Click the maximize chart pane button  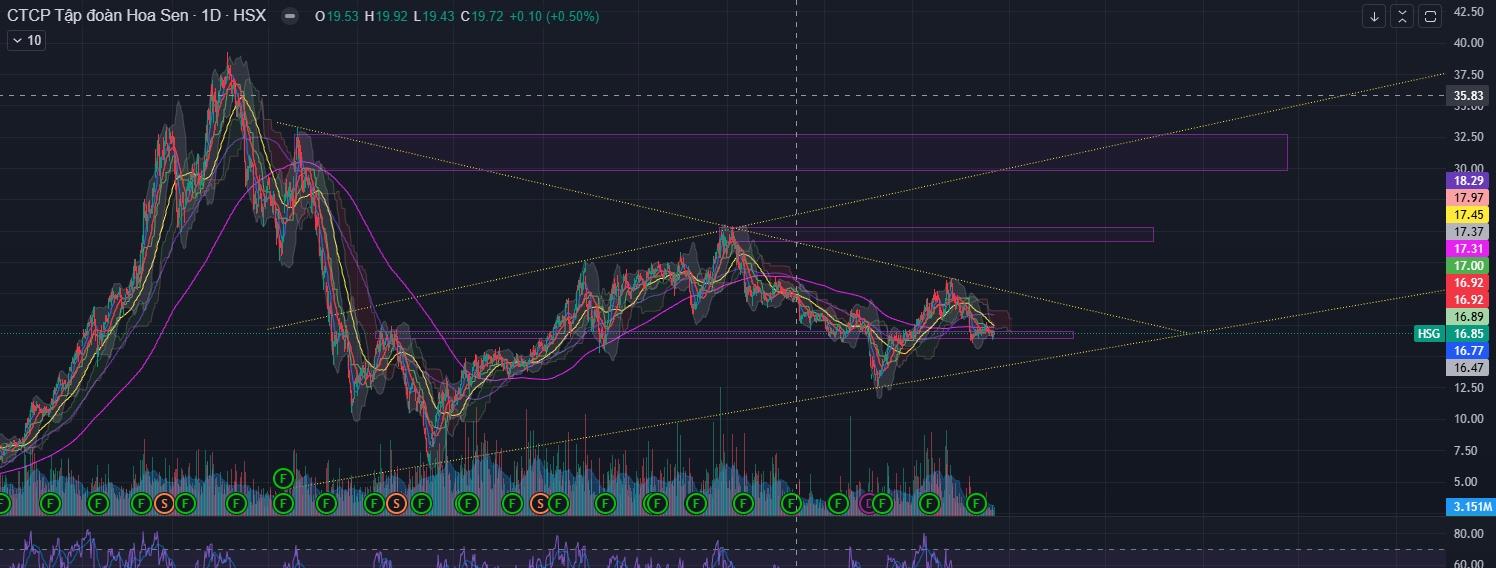tap(1430, 16)
